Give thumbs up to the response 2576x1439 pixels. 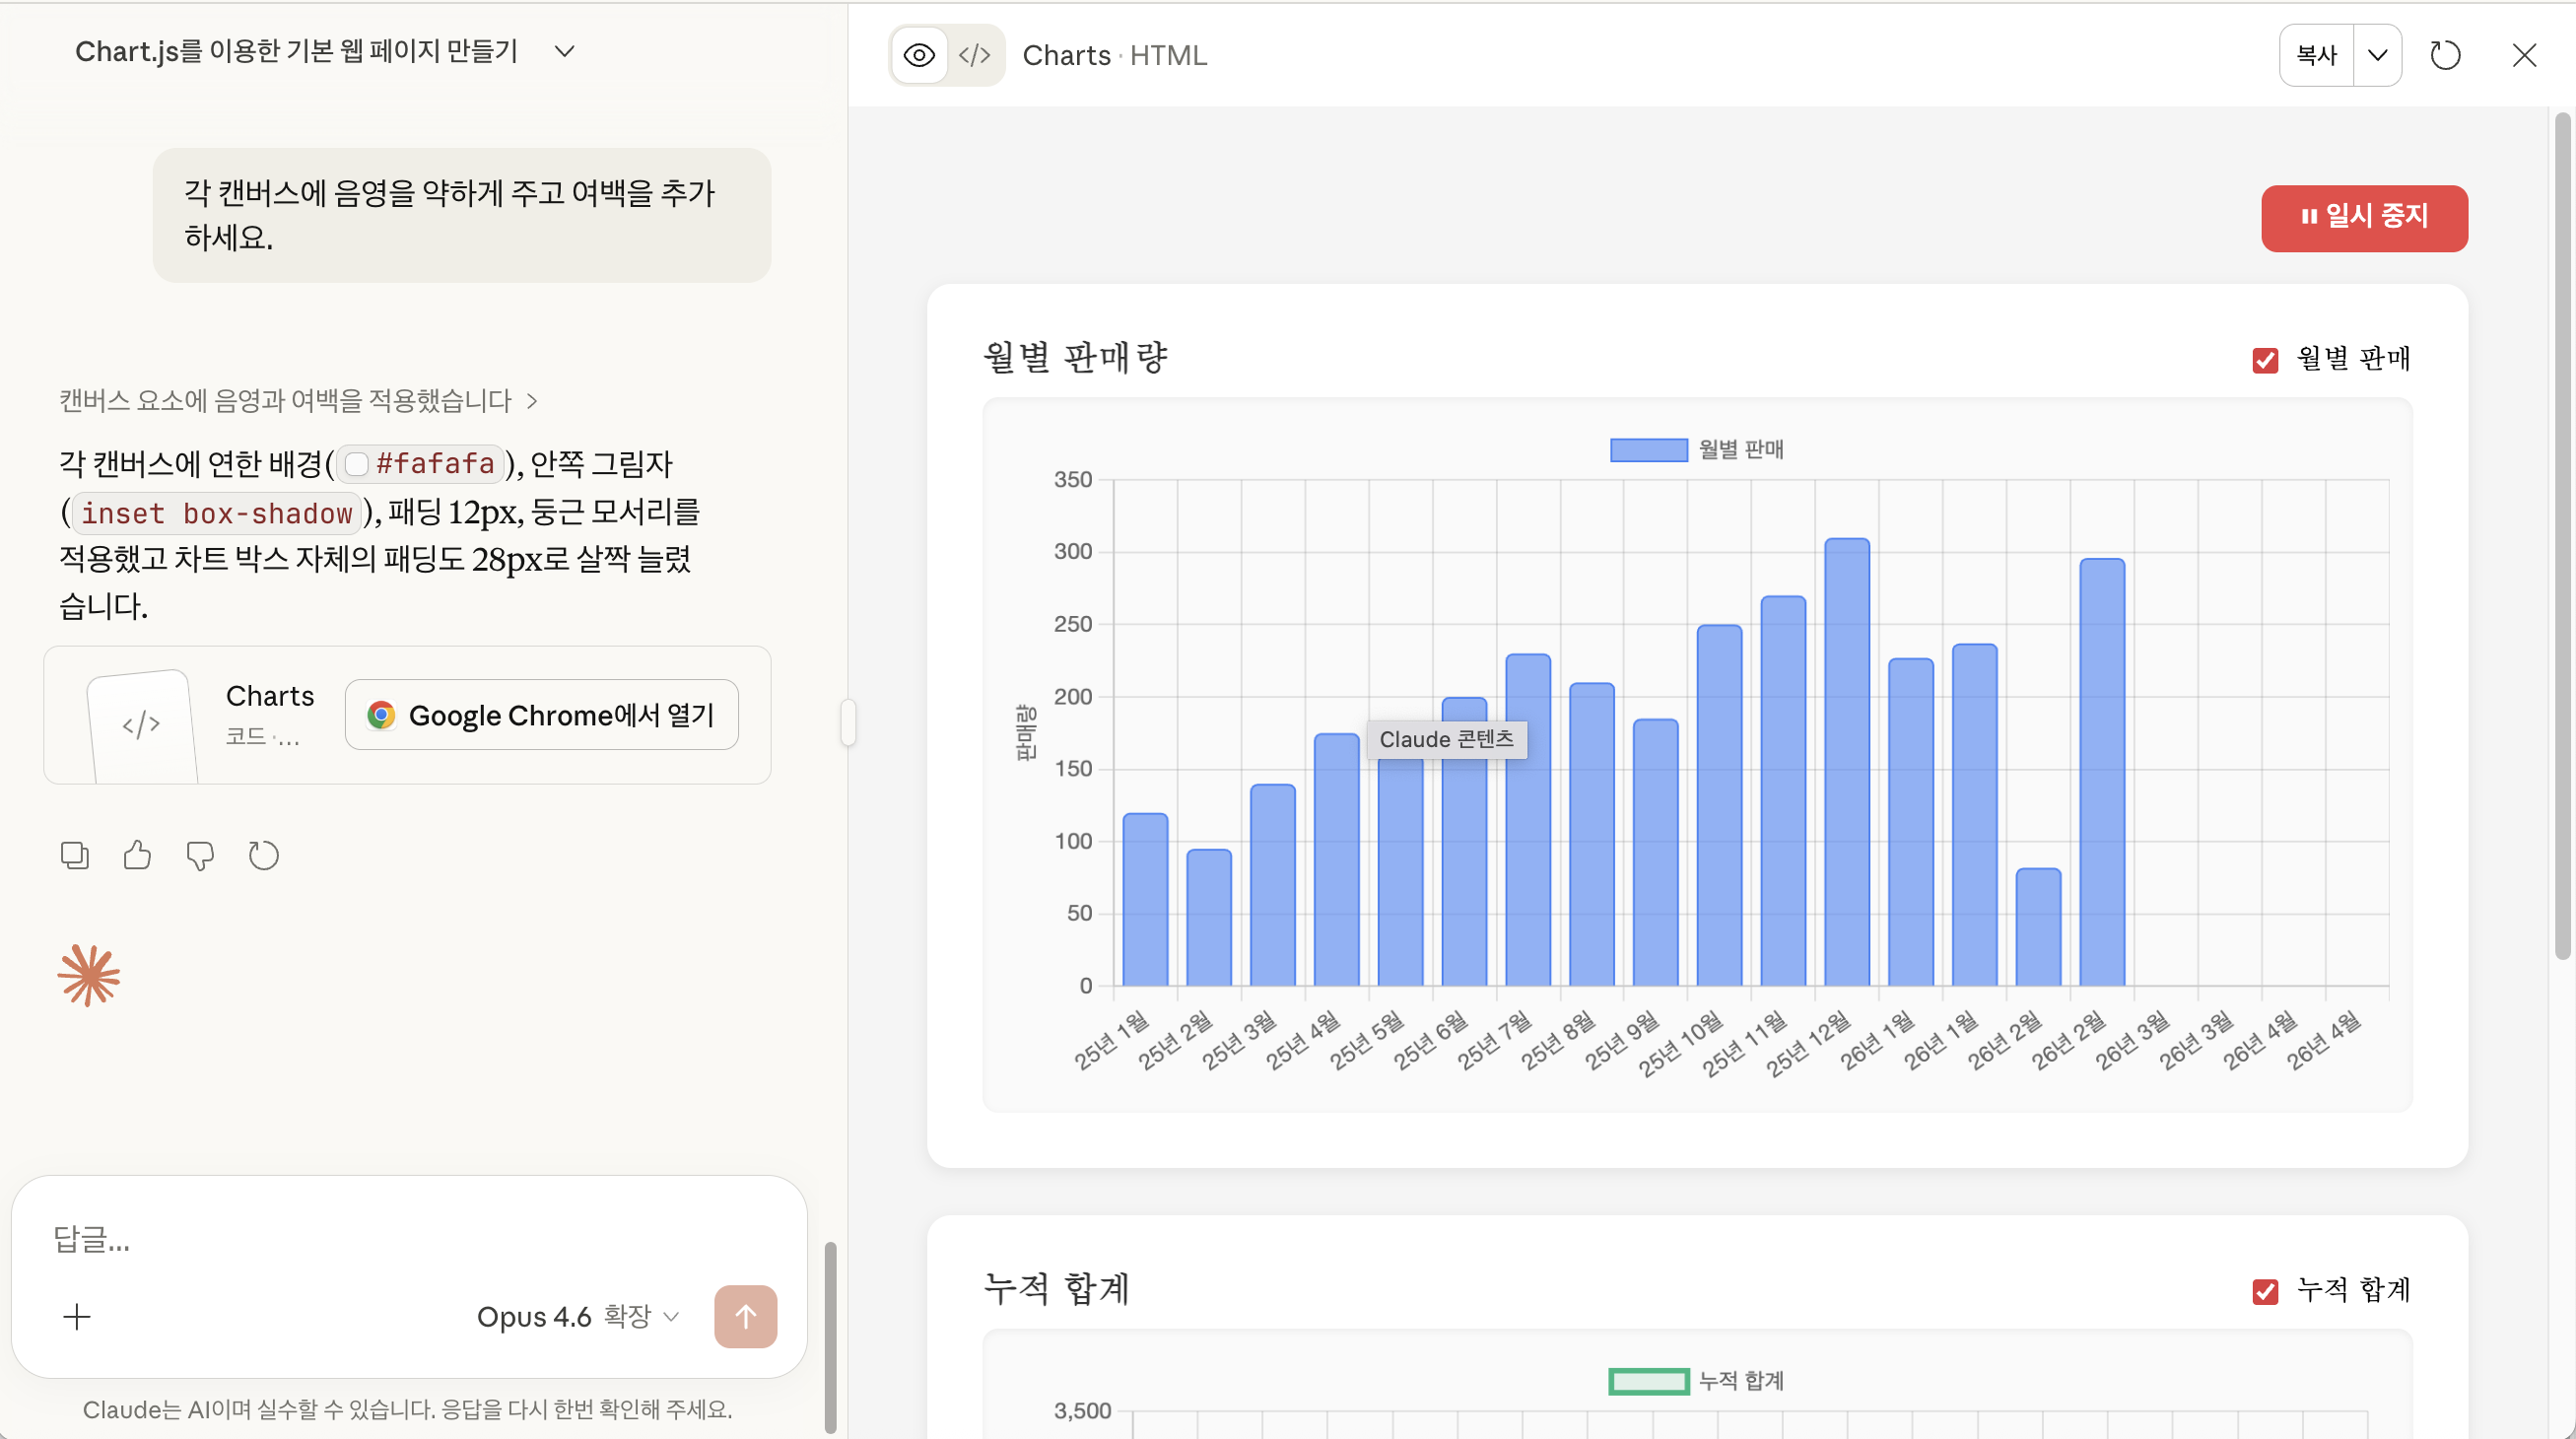(x=137, y=855)
